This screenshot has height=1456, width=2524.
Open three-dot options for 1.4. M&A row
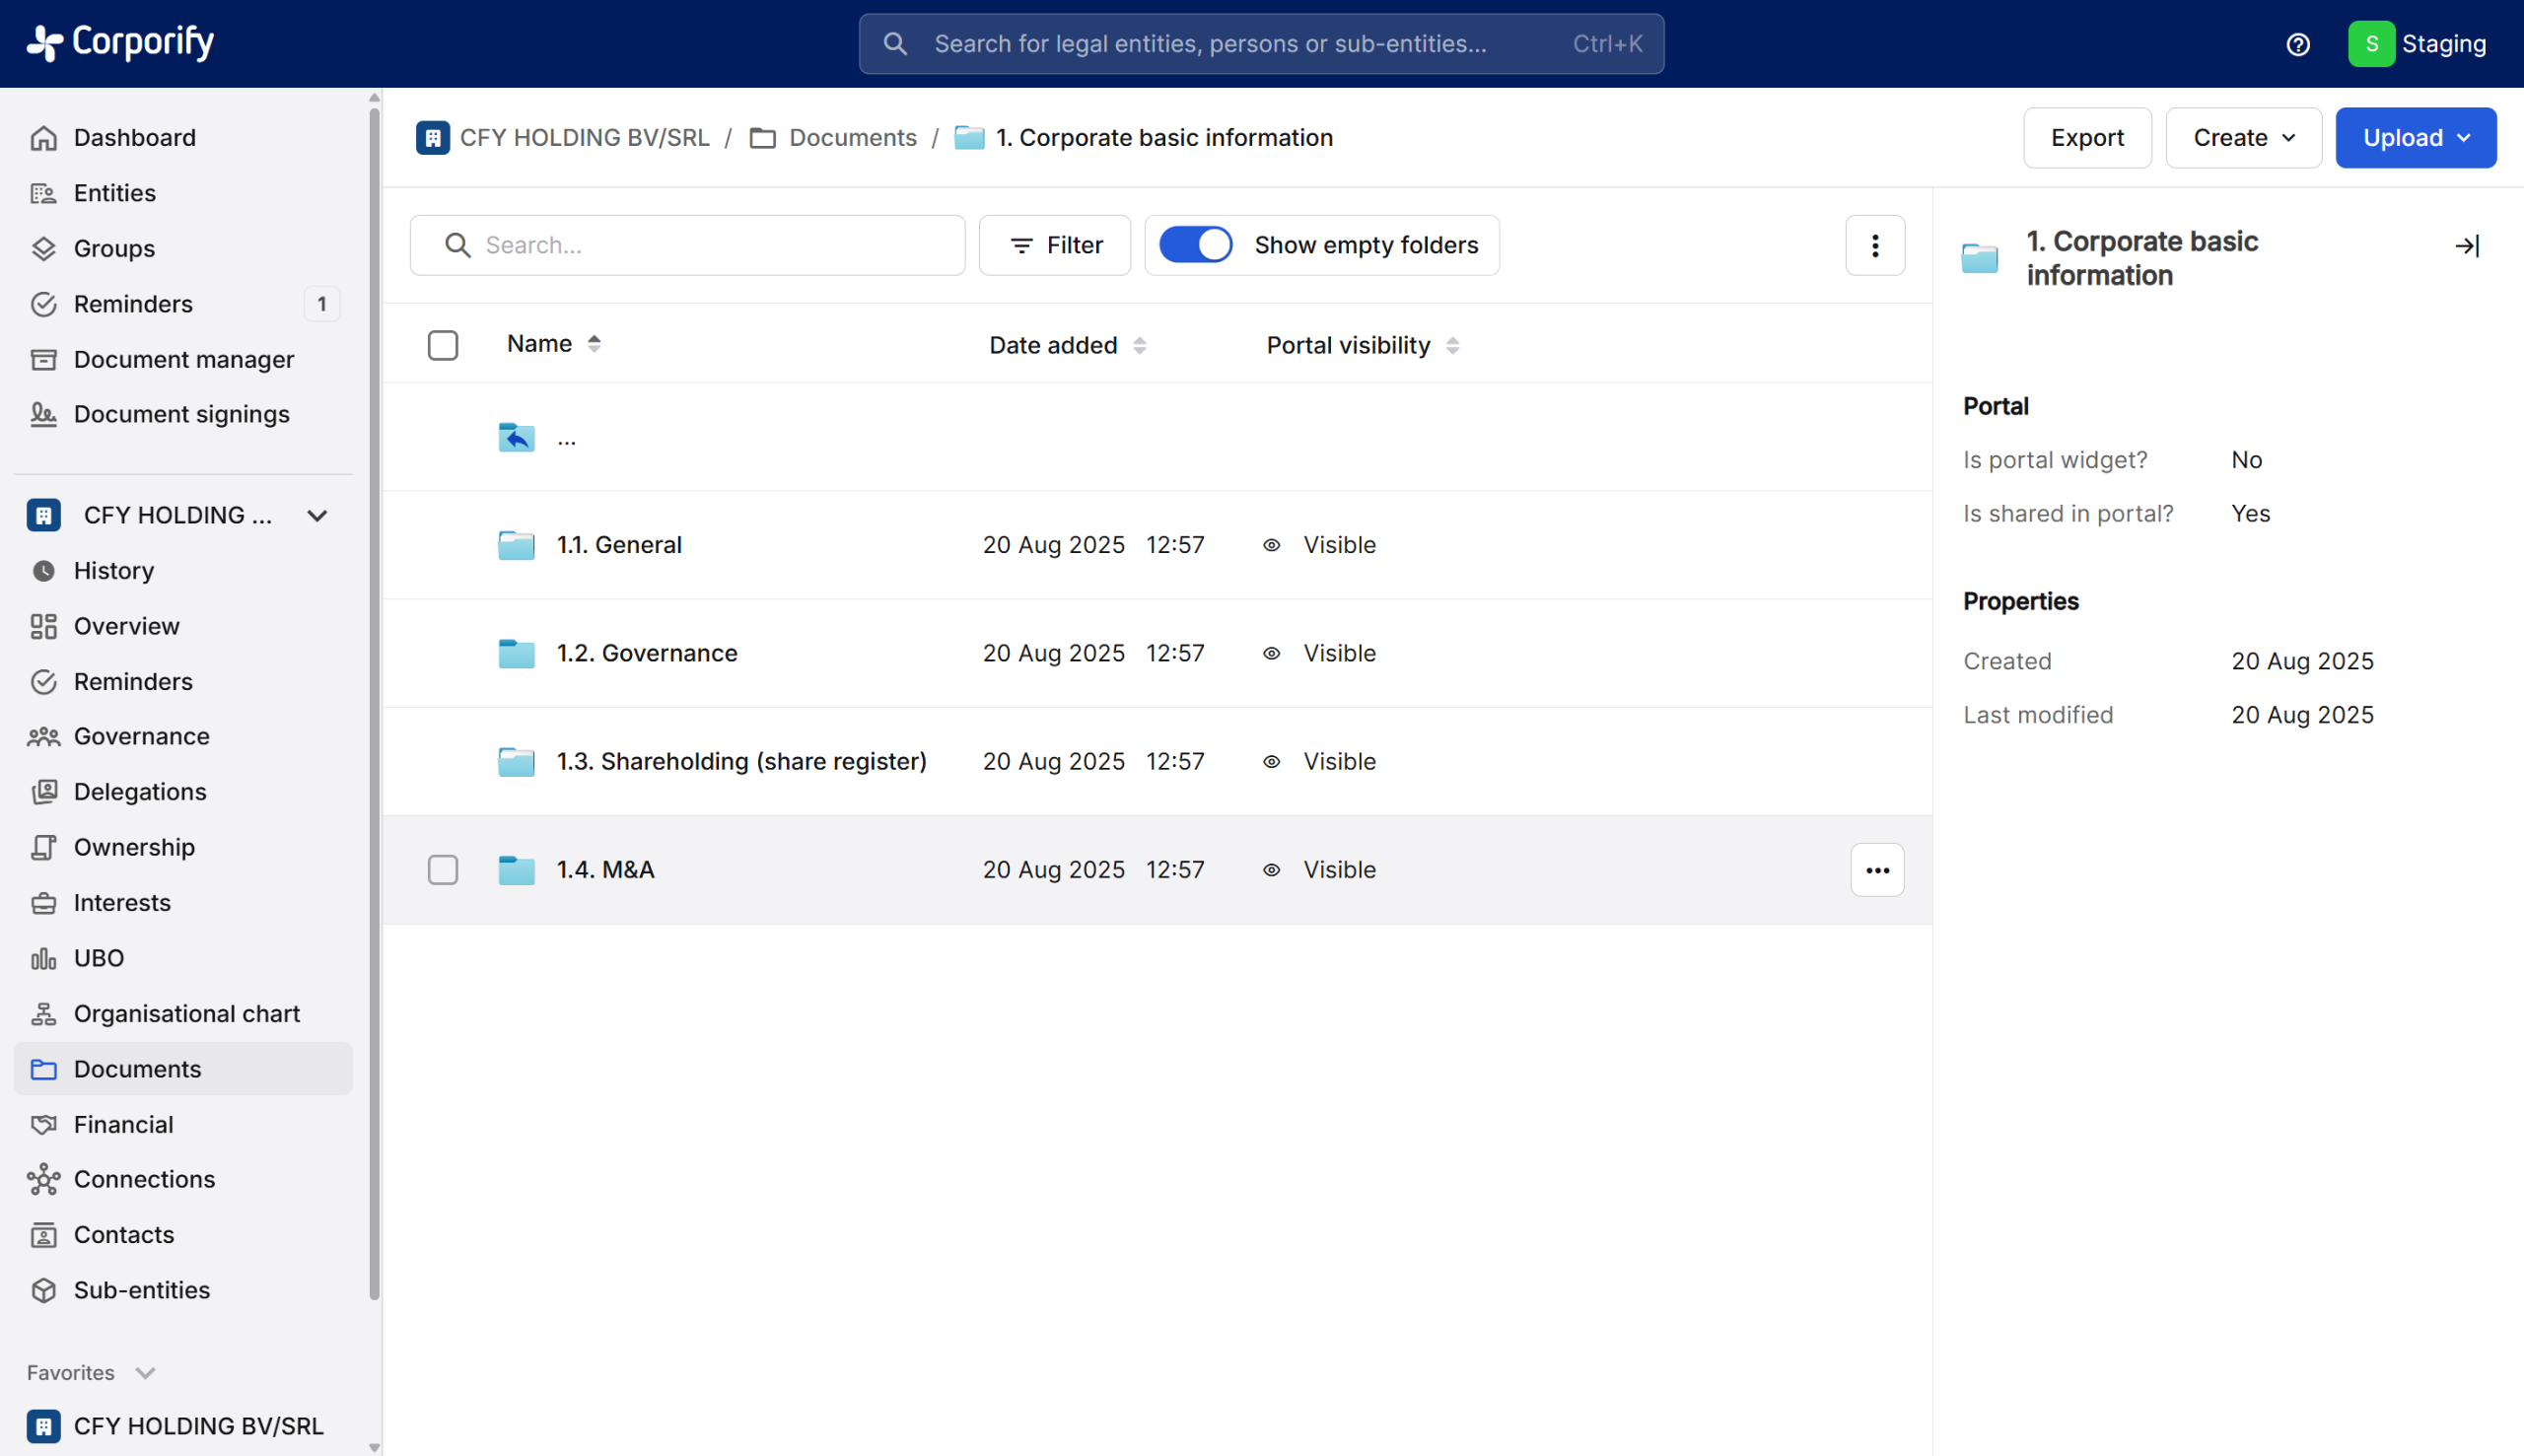[x=1876, y=870]
